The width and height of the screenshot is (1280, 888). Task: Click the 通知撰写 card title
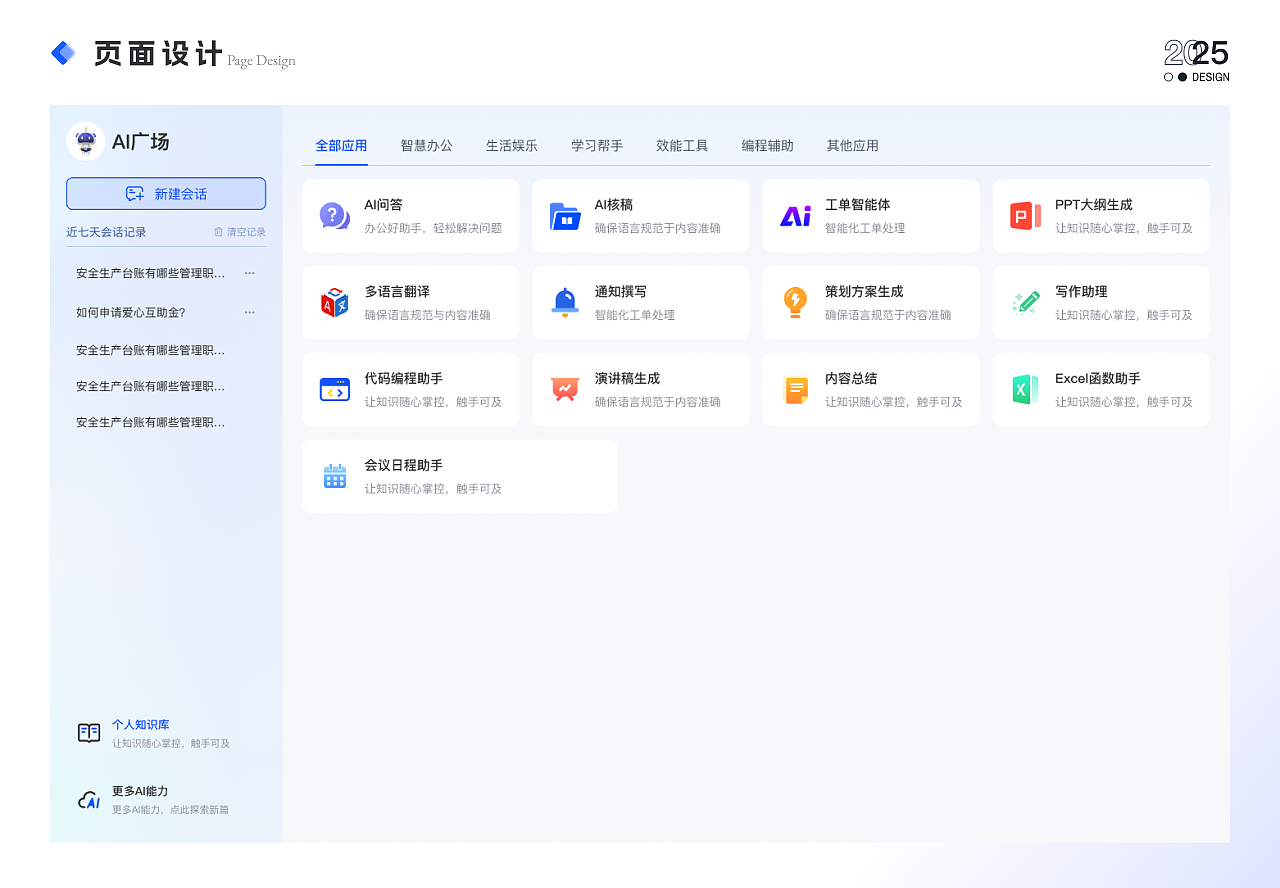620,292
